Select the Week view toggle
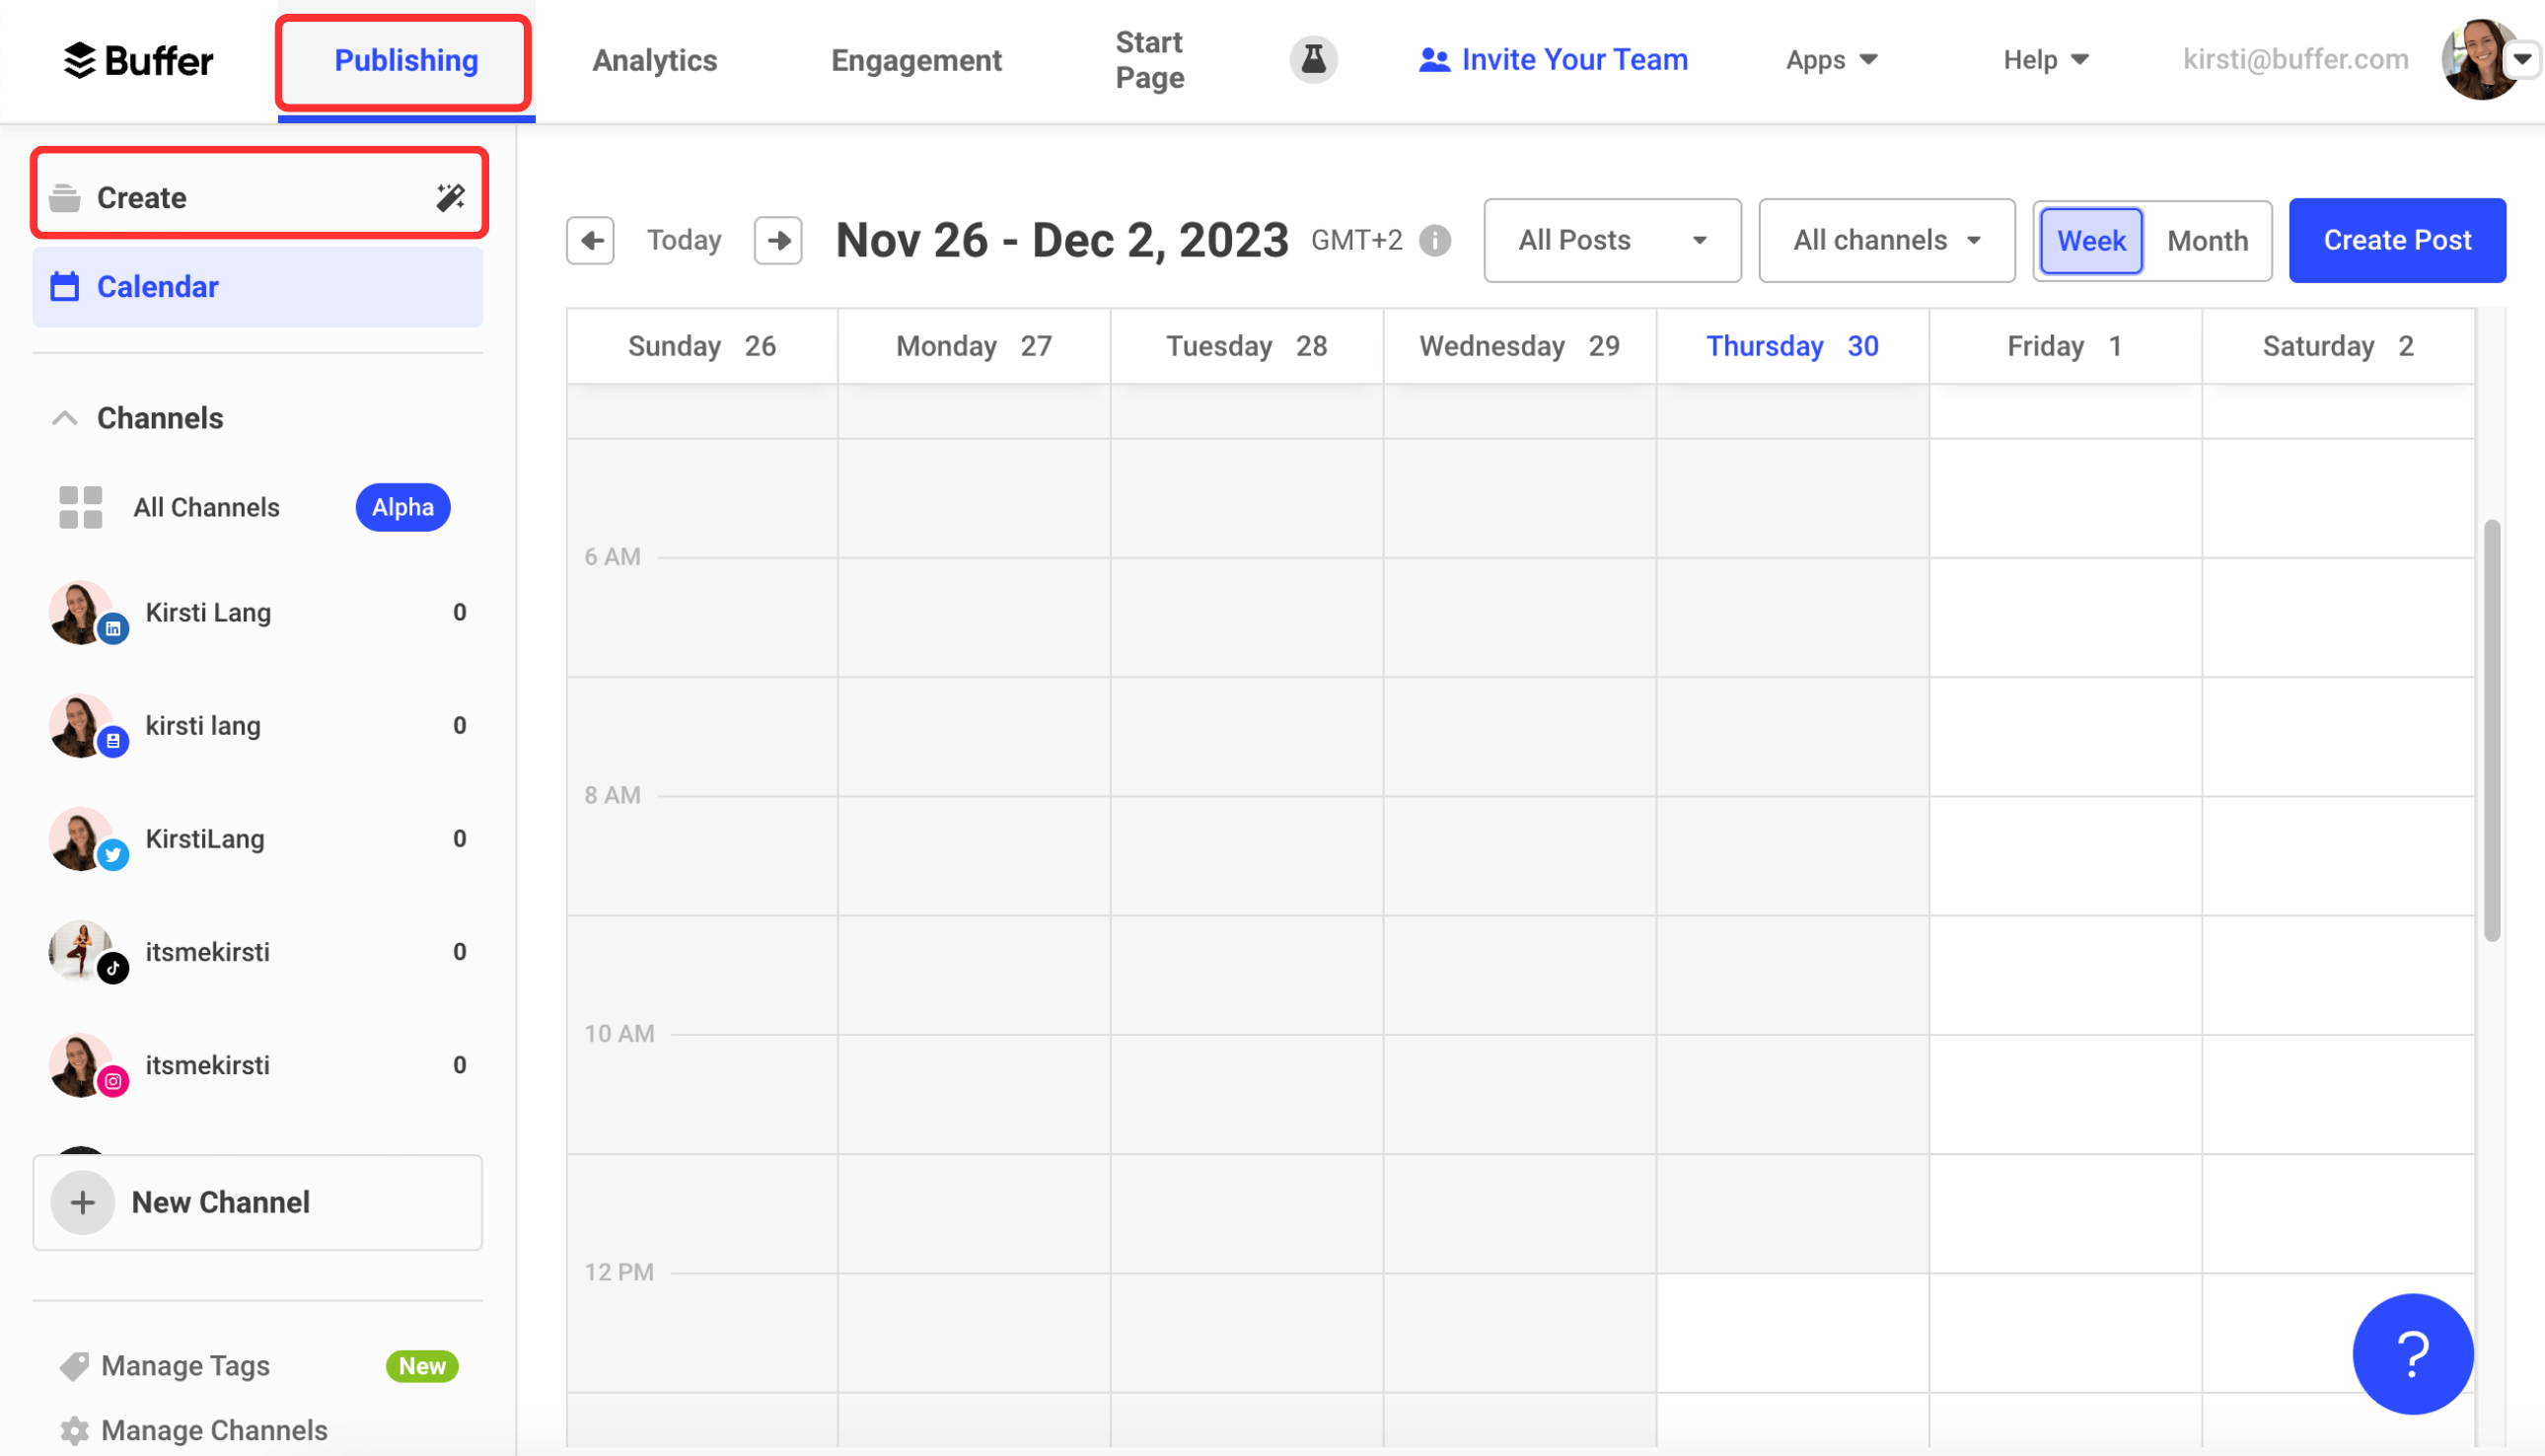This screenshot has height=1456, width=2545. 2090,240
